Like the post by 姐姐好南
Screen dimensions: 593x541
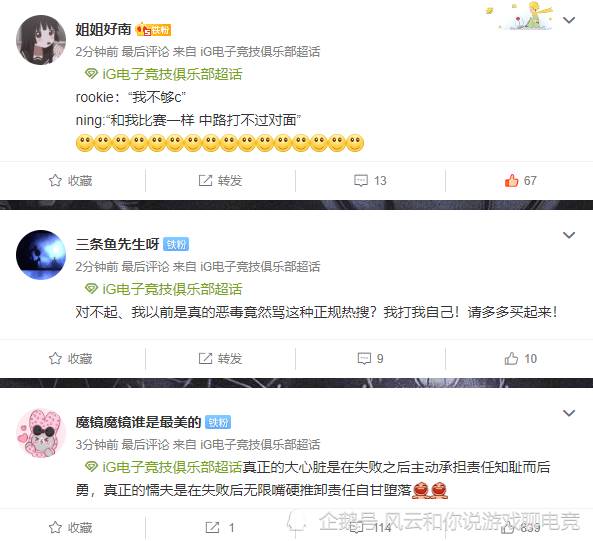[x=520, y=181]
